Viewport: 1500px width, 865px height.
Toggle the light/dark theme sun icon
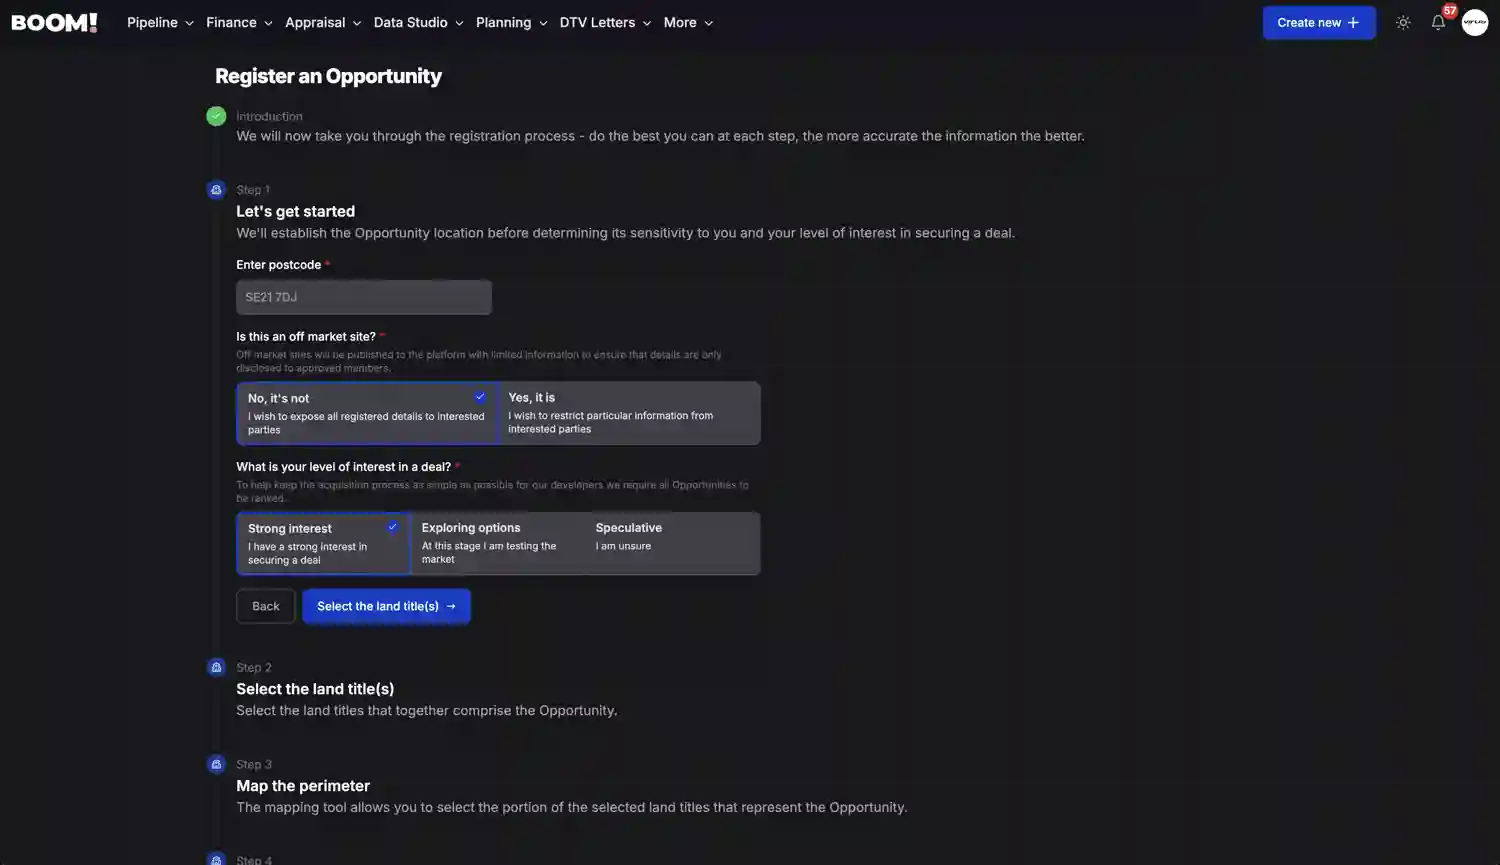tap(1403, 22)
